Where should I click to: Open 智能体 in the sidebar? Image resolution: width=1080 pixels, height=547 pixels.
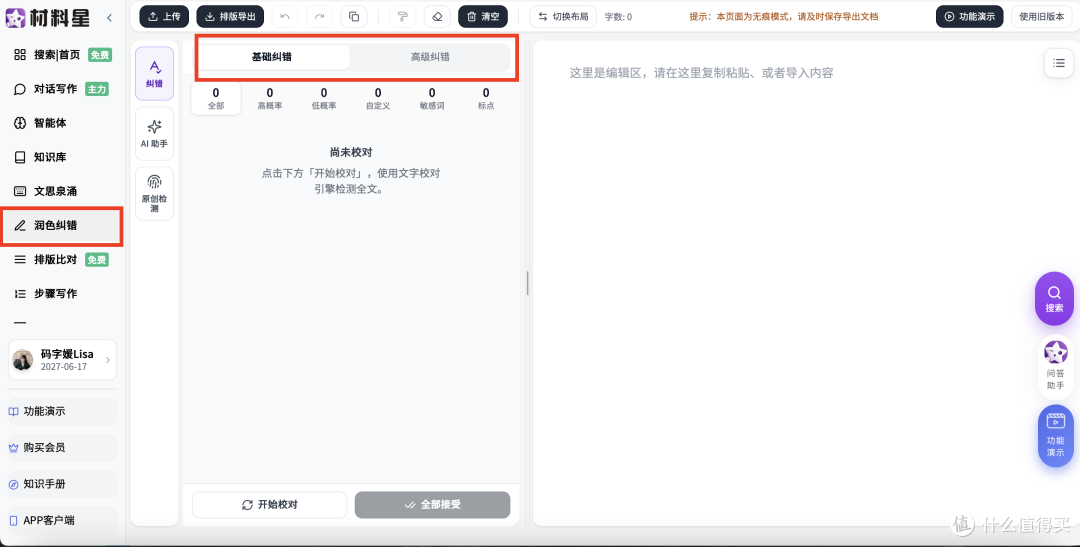pos(62,123)
